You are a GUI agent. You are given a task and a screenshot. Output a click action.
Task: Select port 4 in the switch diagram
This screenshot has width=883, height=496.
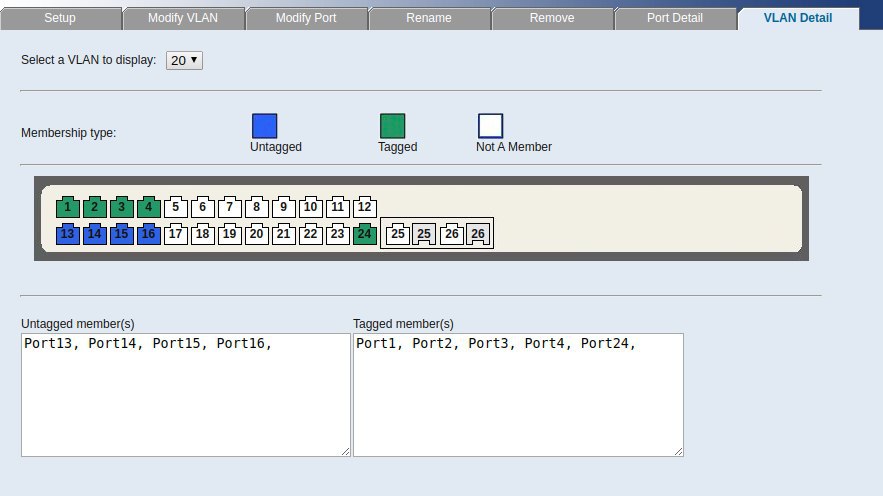coord(149,207)
